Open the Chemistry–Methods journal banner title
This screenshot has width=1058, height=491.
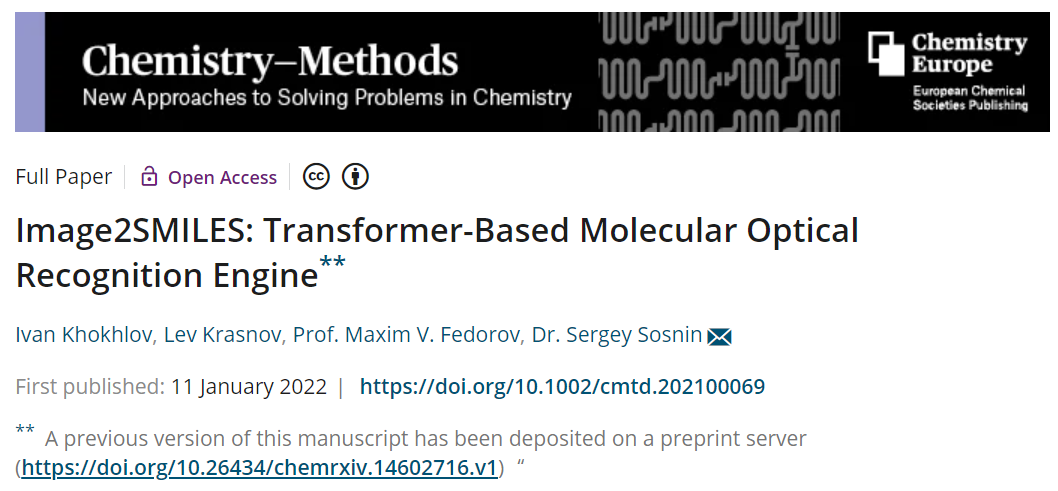[270, 62]
